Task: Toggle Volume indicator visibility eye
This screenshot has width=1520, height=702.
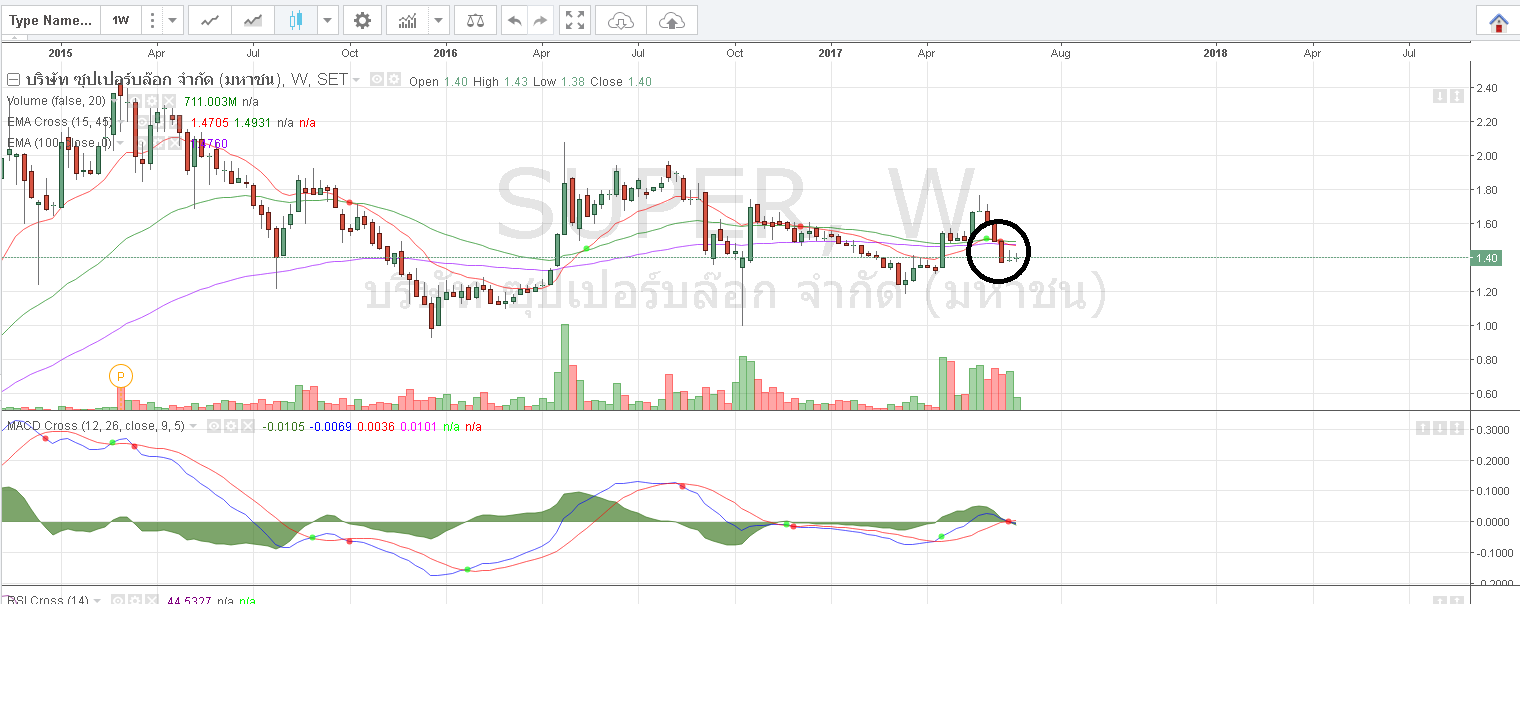Action: click(135, 101)
